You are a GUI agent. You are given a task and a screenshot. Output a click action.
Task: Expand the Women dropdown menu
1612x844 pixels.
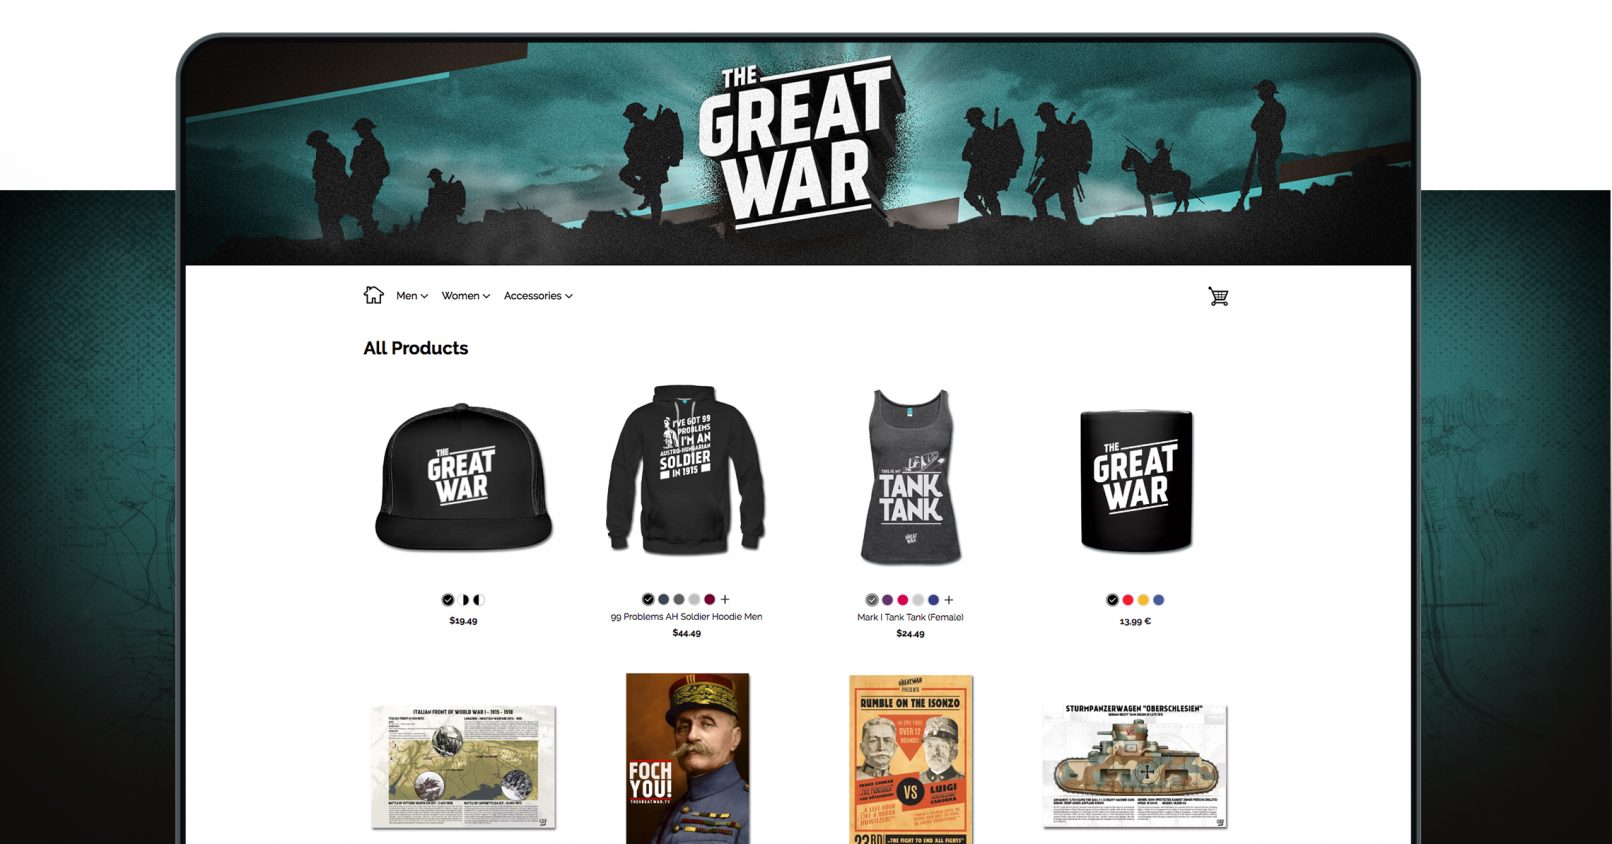465,296
